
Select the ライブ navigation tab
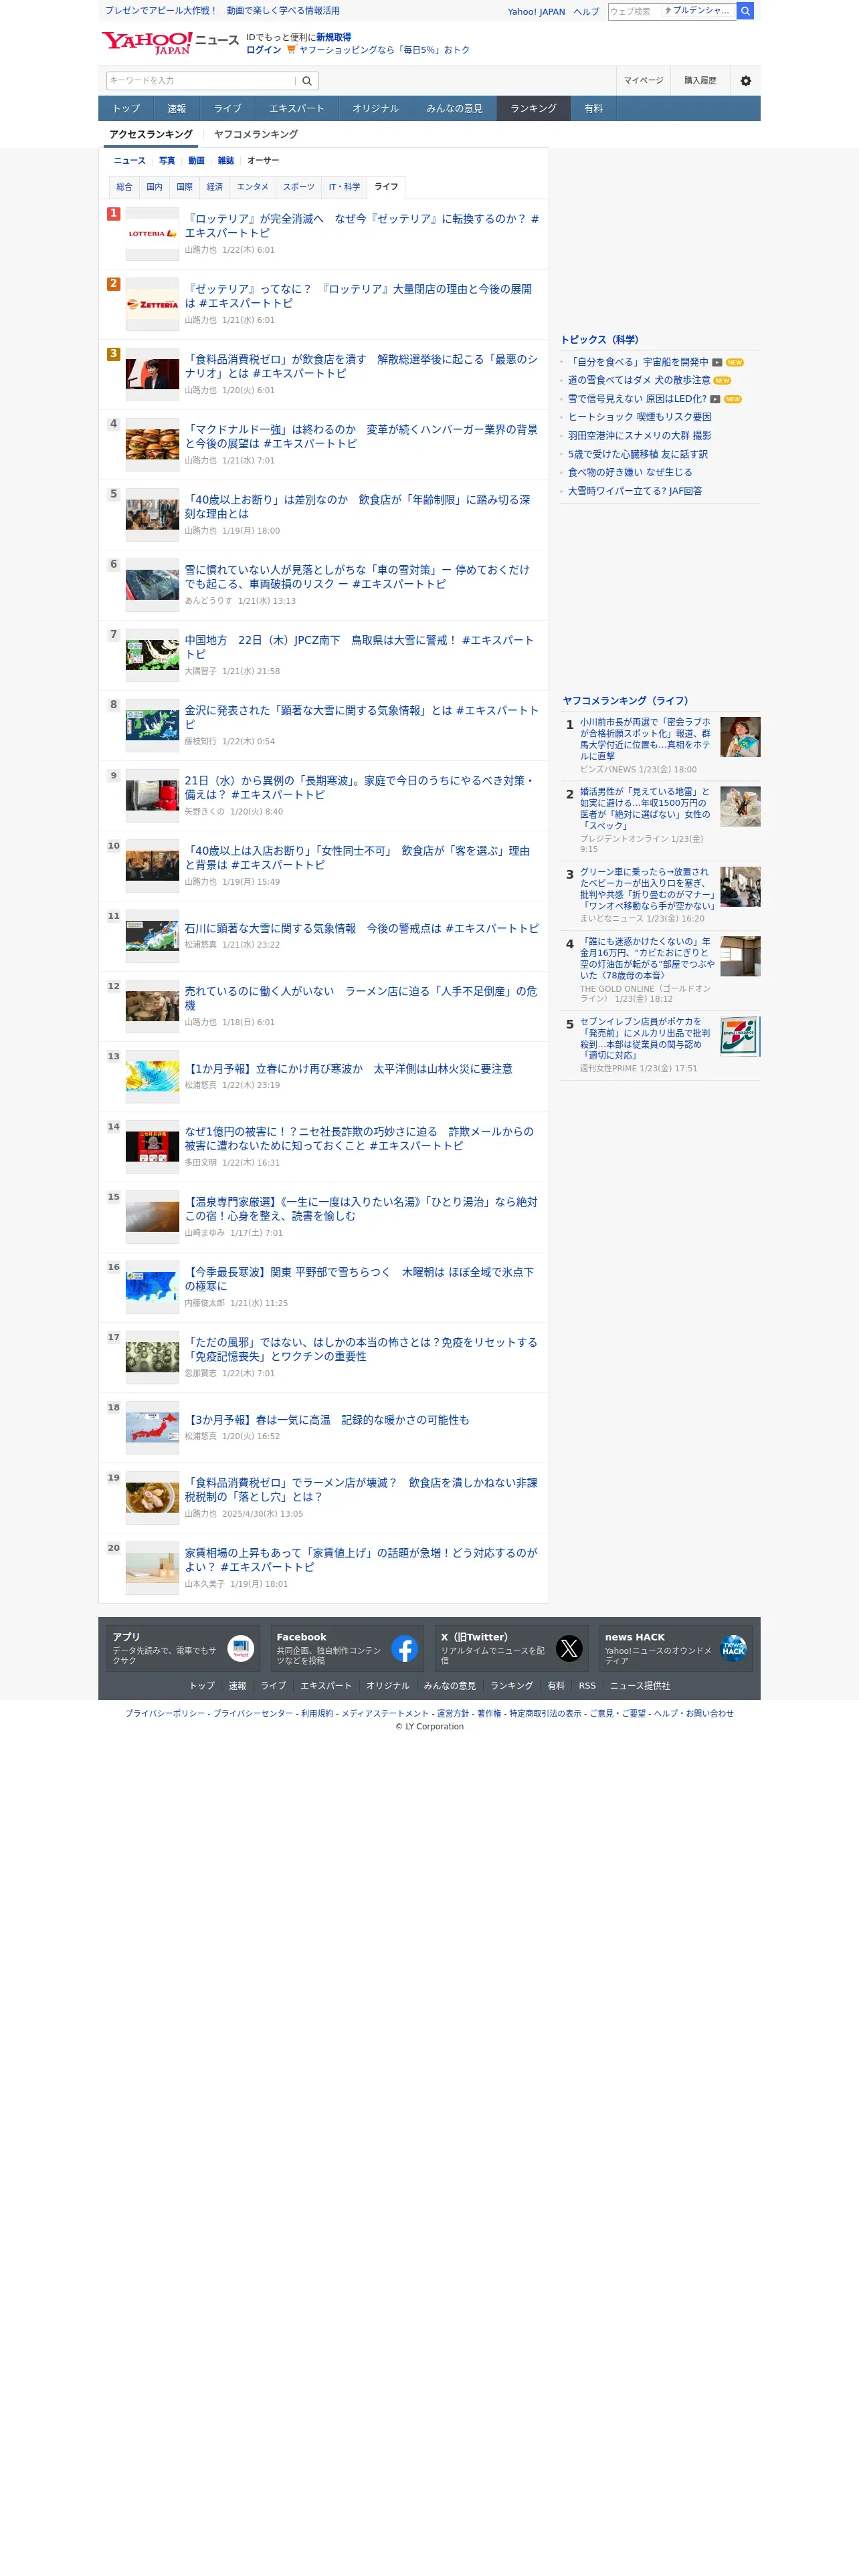click(x=227, y=108)
